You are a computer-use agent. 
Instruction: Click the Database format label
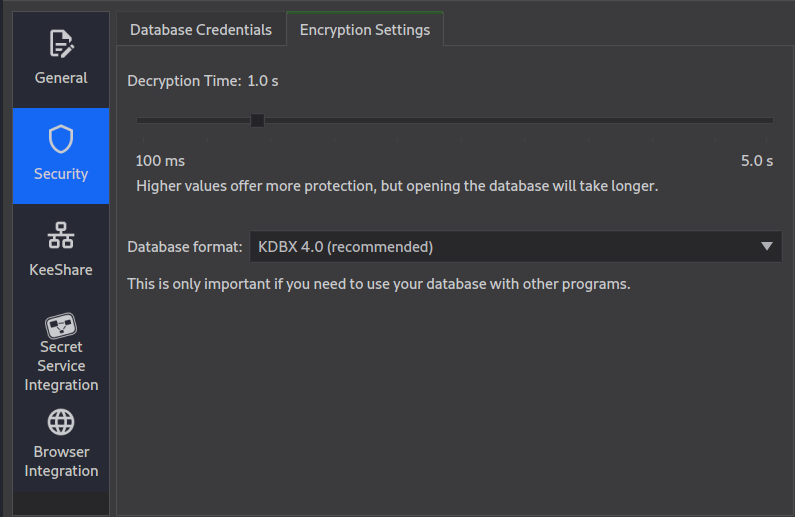tap(185, 247)
